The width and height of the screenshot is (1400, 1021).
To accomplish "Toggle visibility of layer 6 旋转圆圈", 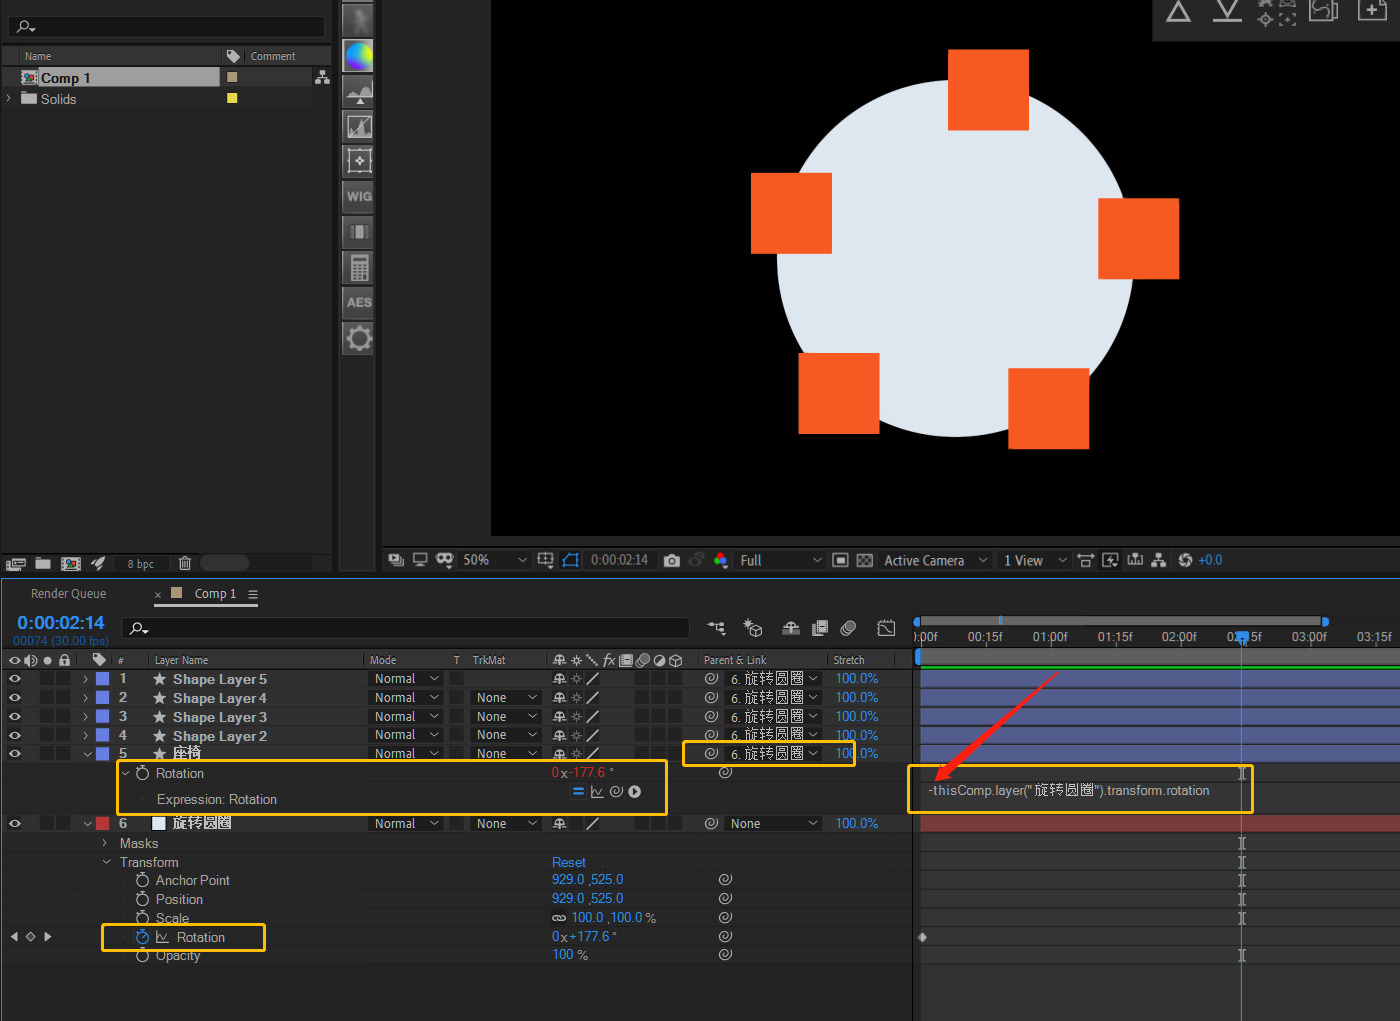I will click(15, 824).
